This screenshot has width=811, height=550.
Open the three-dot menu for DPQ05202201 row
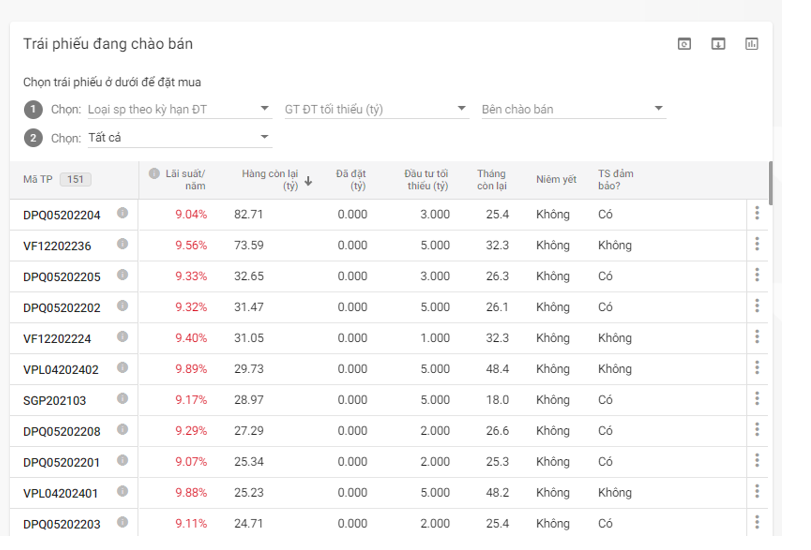coord(757,460)
